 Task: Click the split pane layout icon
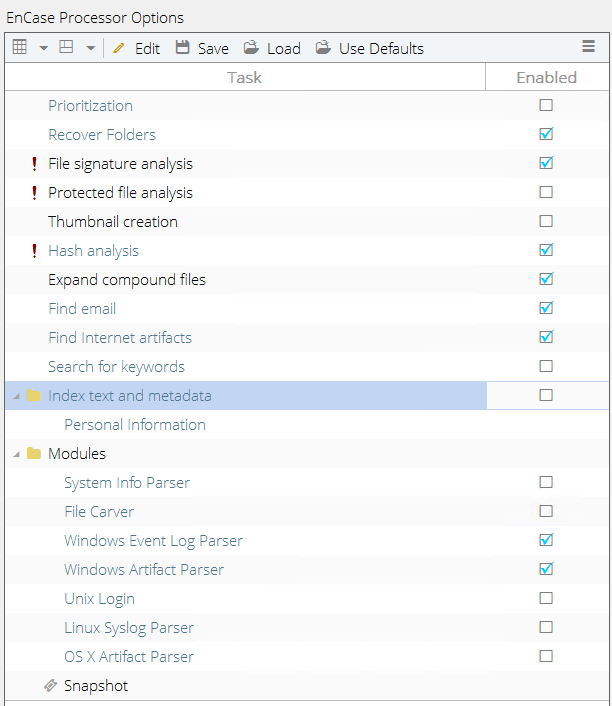(x=66, y=47)
